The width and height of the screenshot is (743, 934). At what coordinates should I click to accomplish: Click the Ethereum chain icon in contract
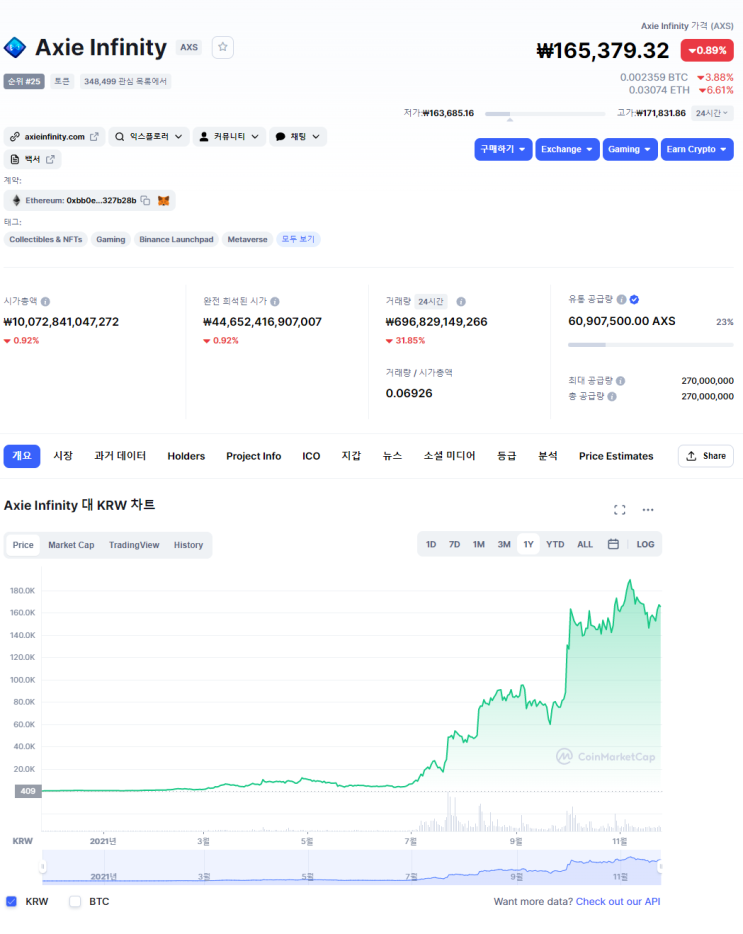click(16, 201)
